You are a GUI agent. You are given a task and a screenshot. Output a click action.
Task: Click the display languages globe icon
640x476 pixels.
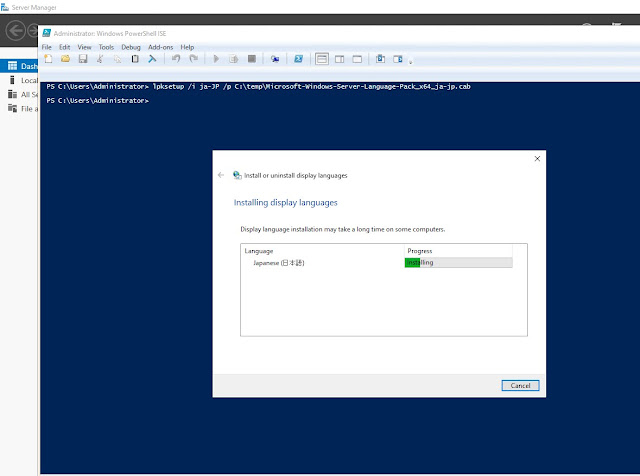pos(237,175)
